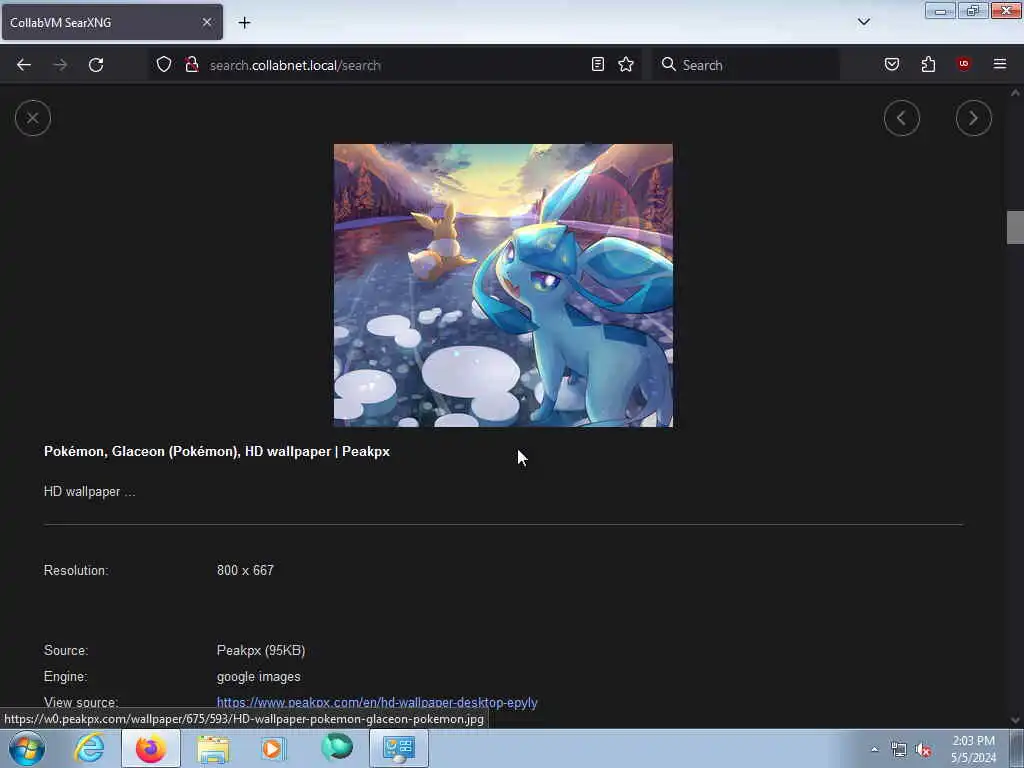
Task: Open the Control Panel taskbar item
Action: click(x=399, y=748)
